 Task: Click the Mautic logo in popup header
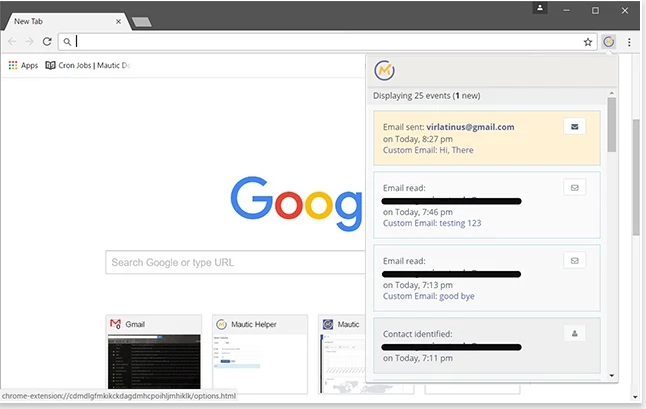(x=385, y=72)
